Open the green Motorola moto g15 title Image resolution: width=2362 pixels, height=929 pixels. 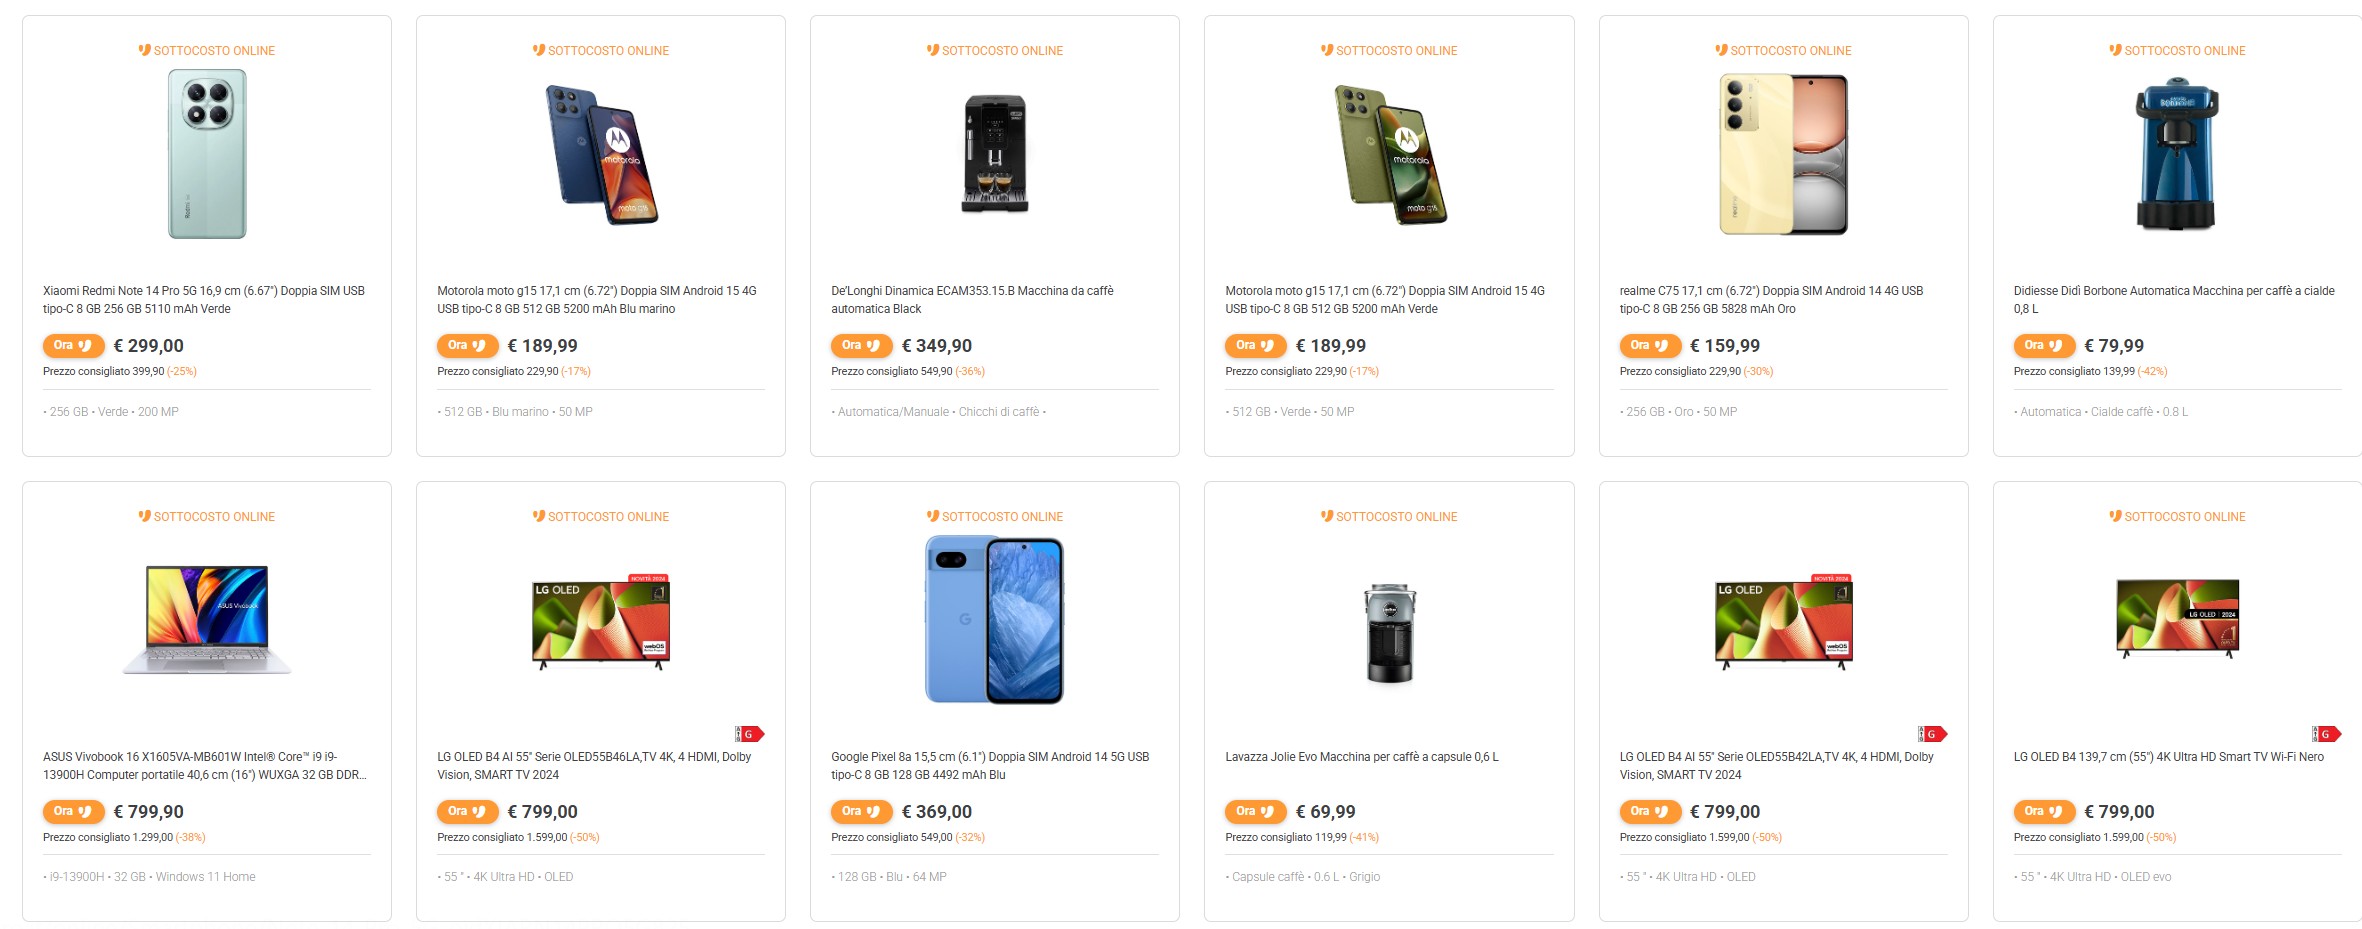click(1384, 300)
